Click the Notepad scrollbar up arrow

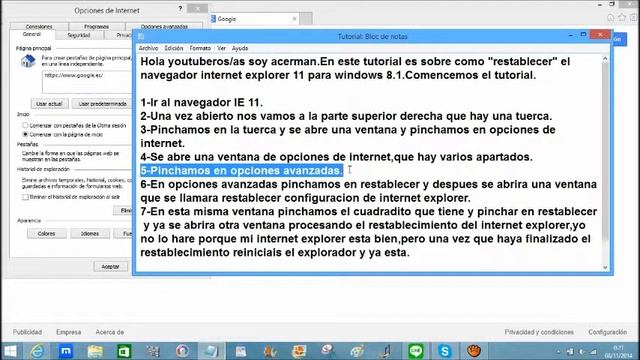click(605, 59)
